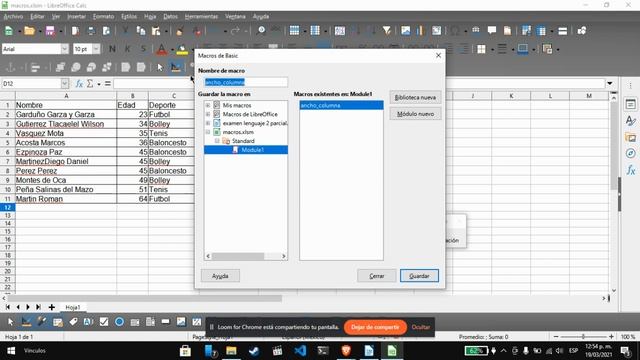
Task: Click the Check Box form control icon
Action: pos(104,322)
